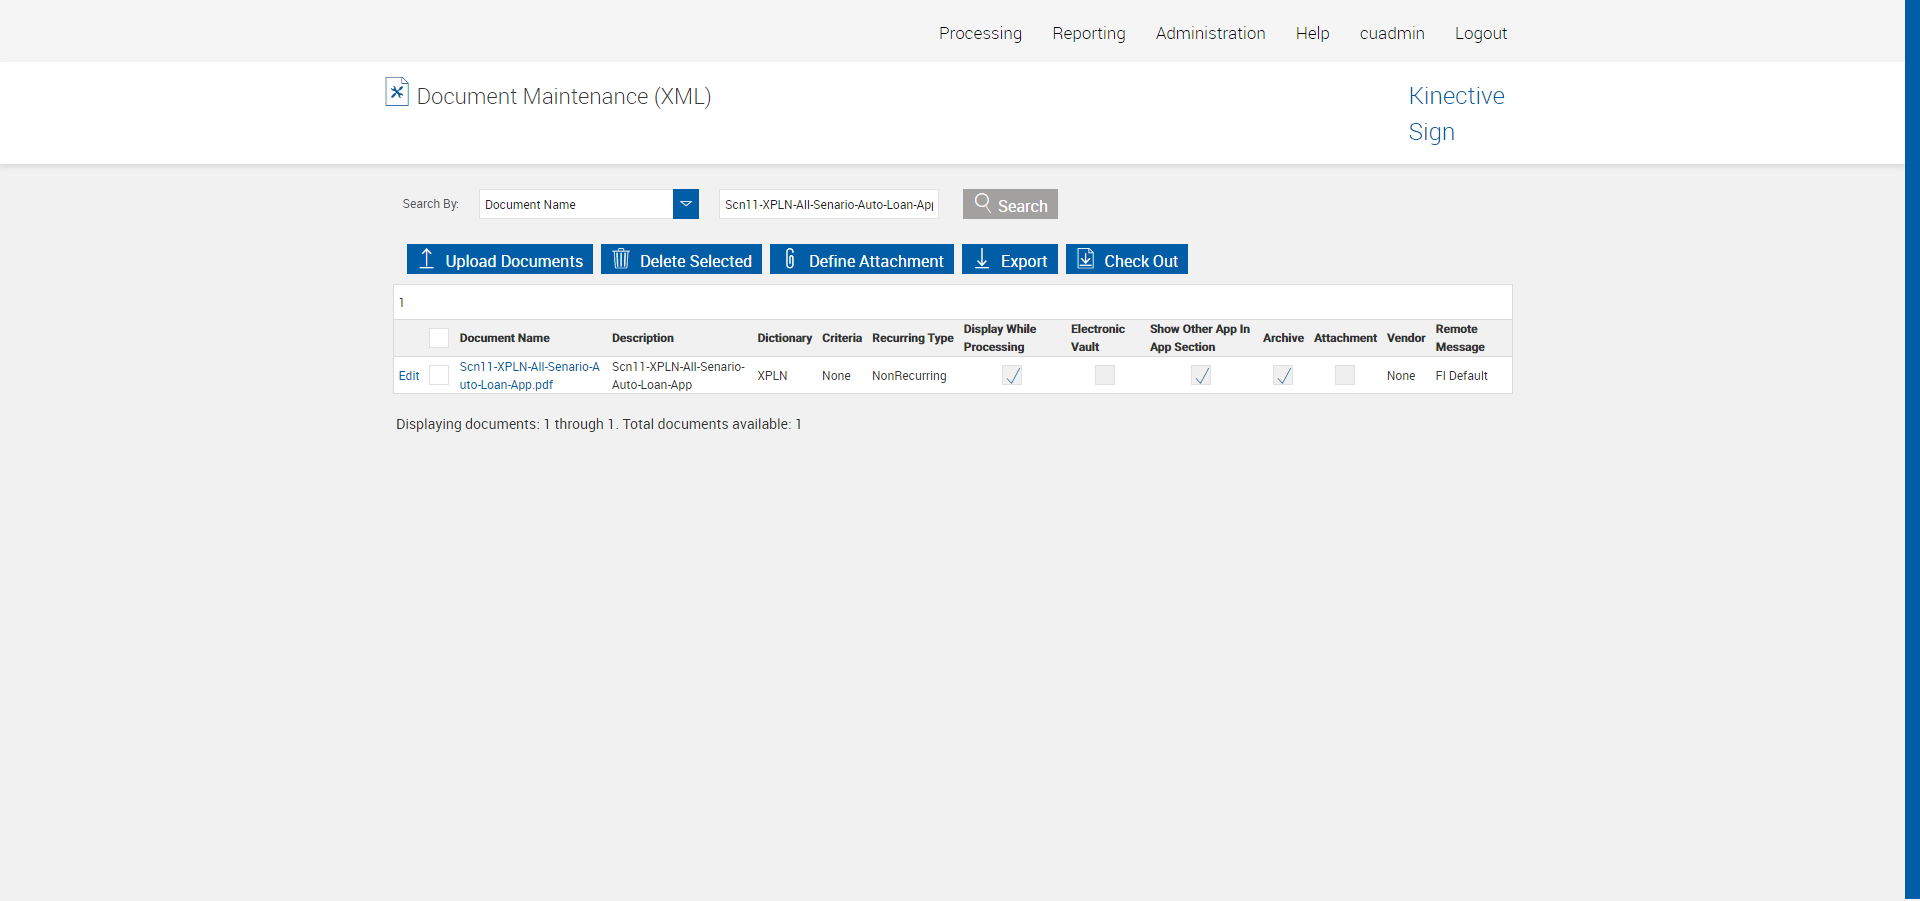Click the Recurring Type column header
1920x901 pixels.
[x=913, y=338]
